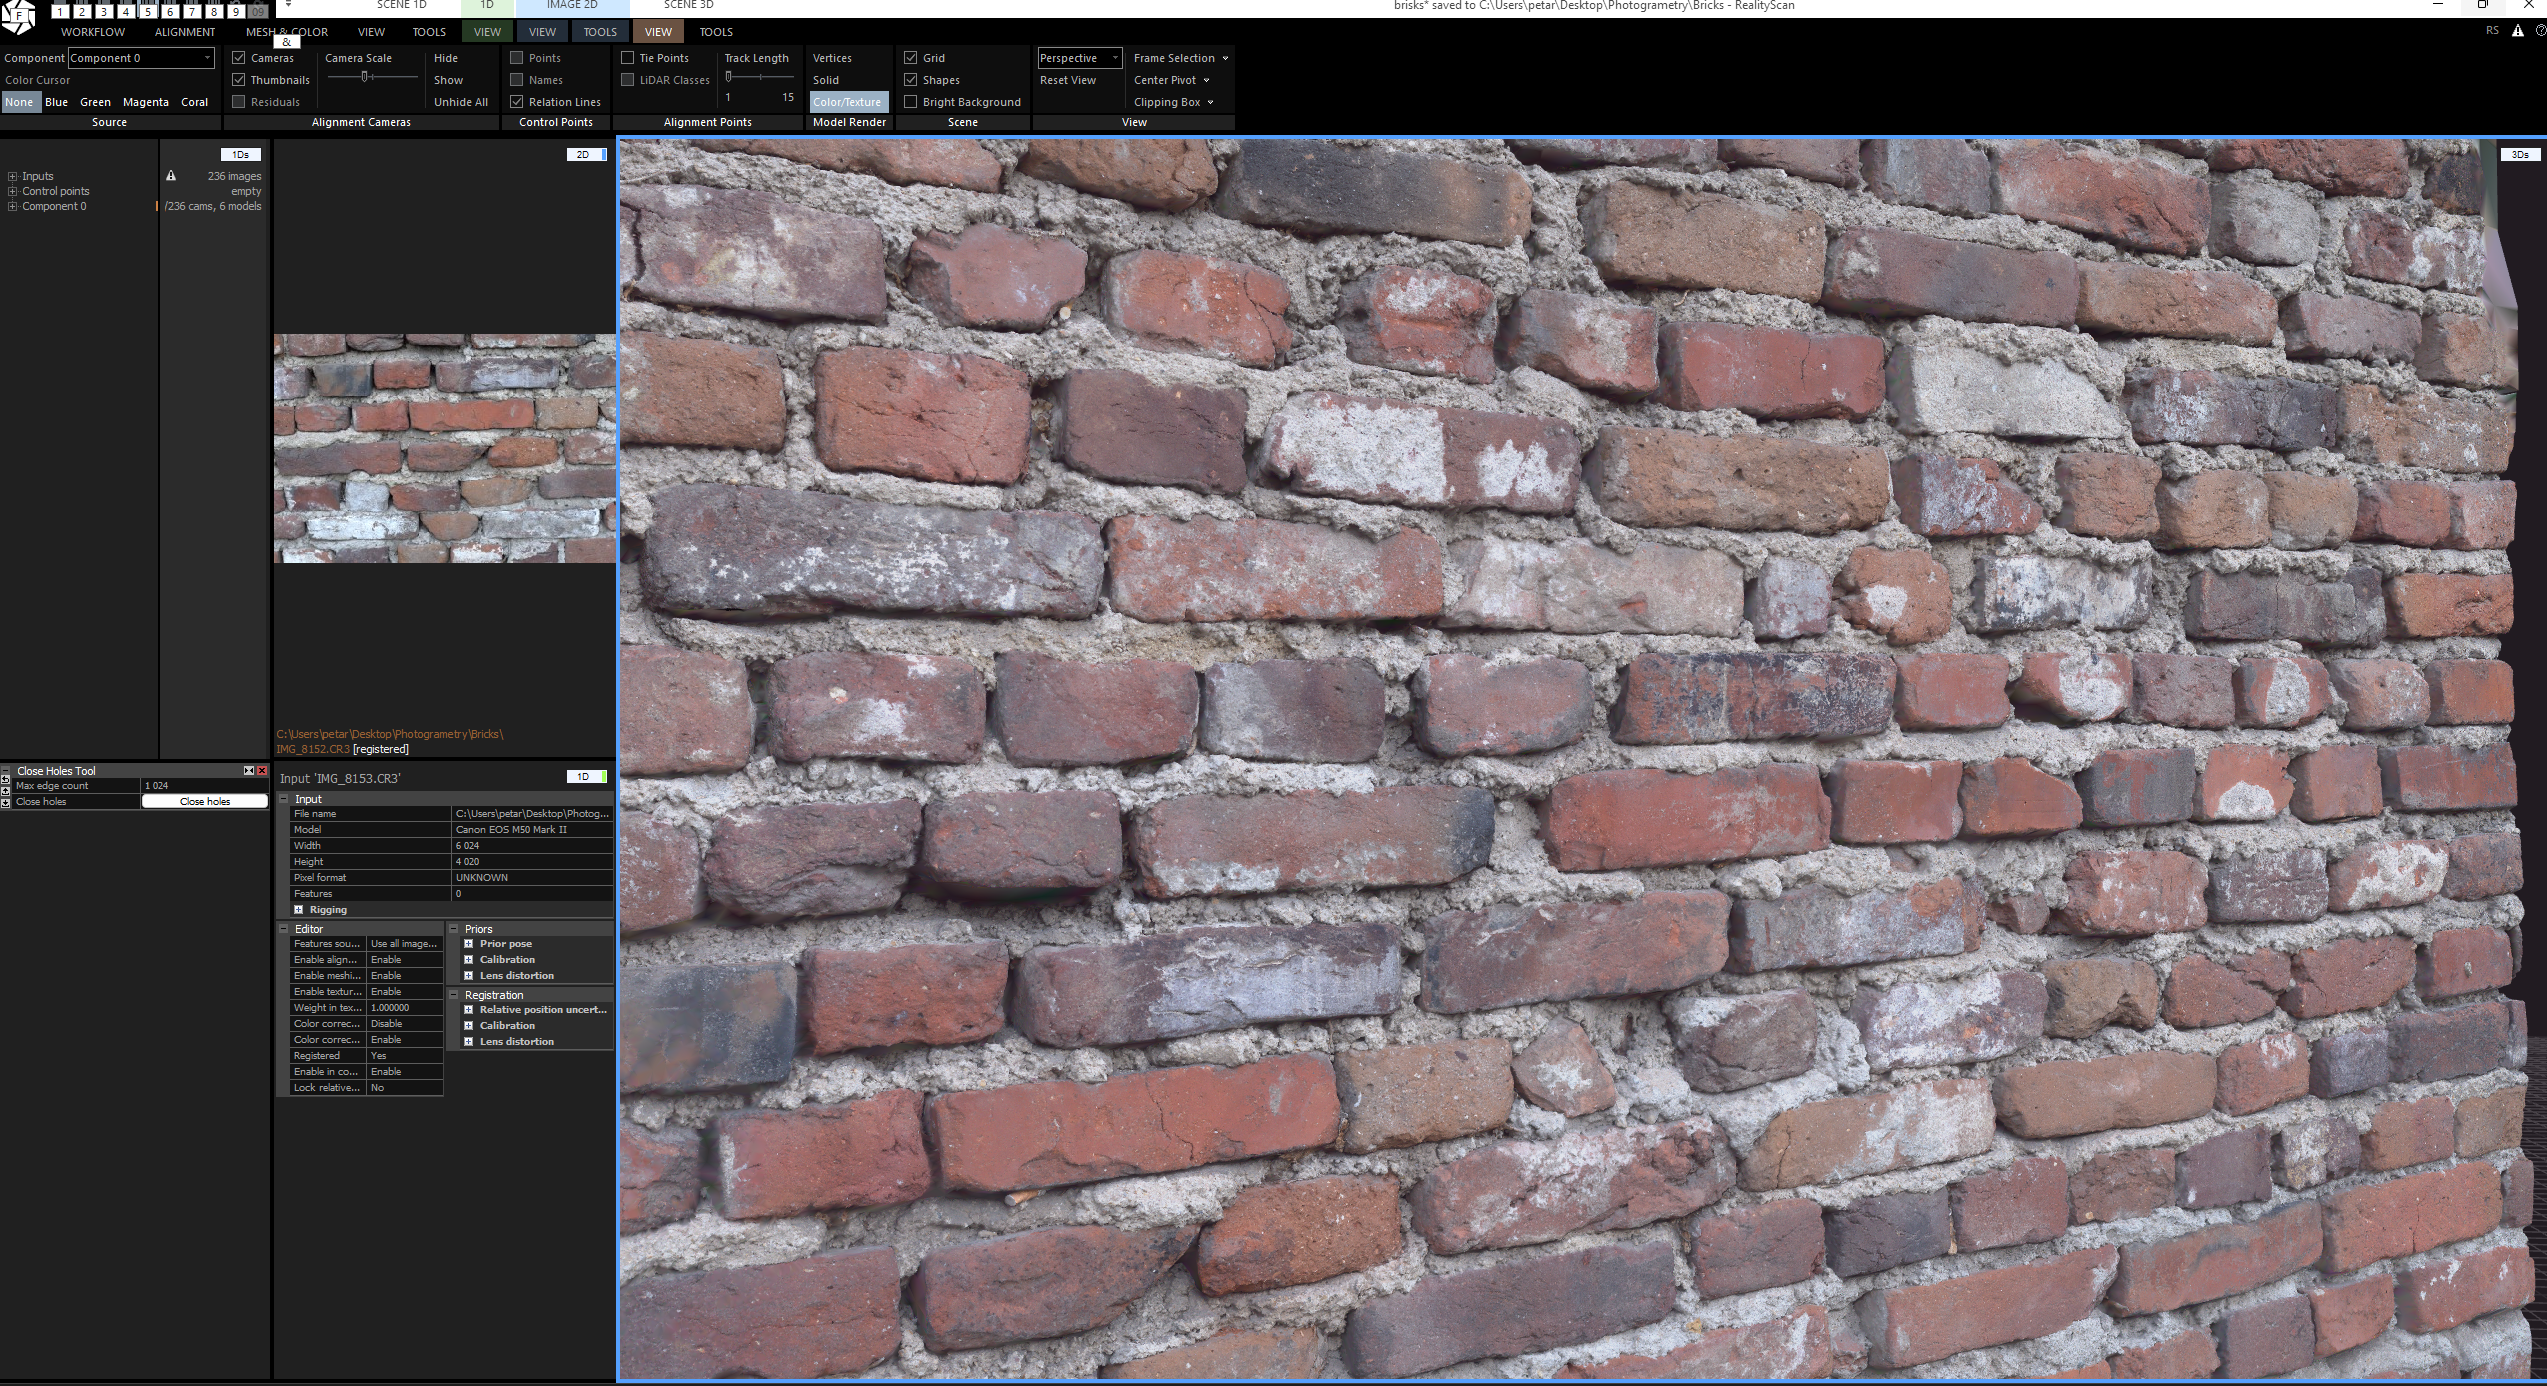This screenshot has height=1386, width=2547.
Task: Open the MESH & COLOR tab
Action: pos(287,32)
